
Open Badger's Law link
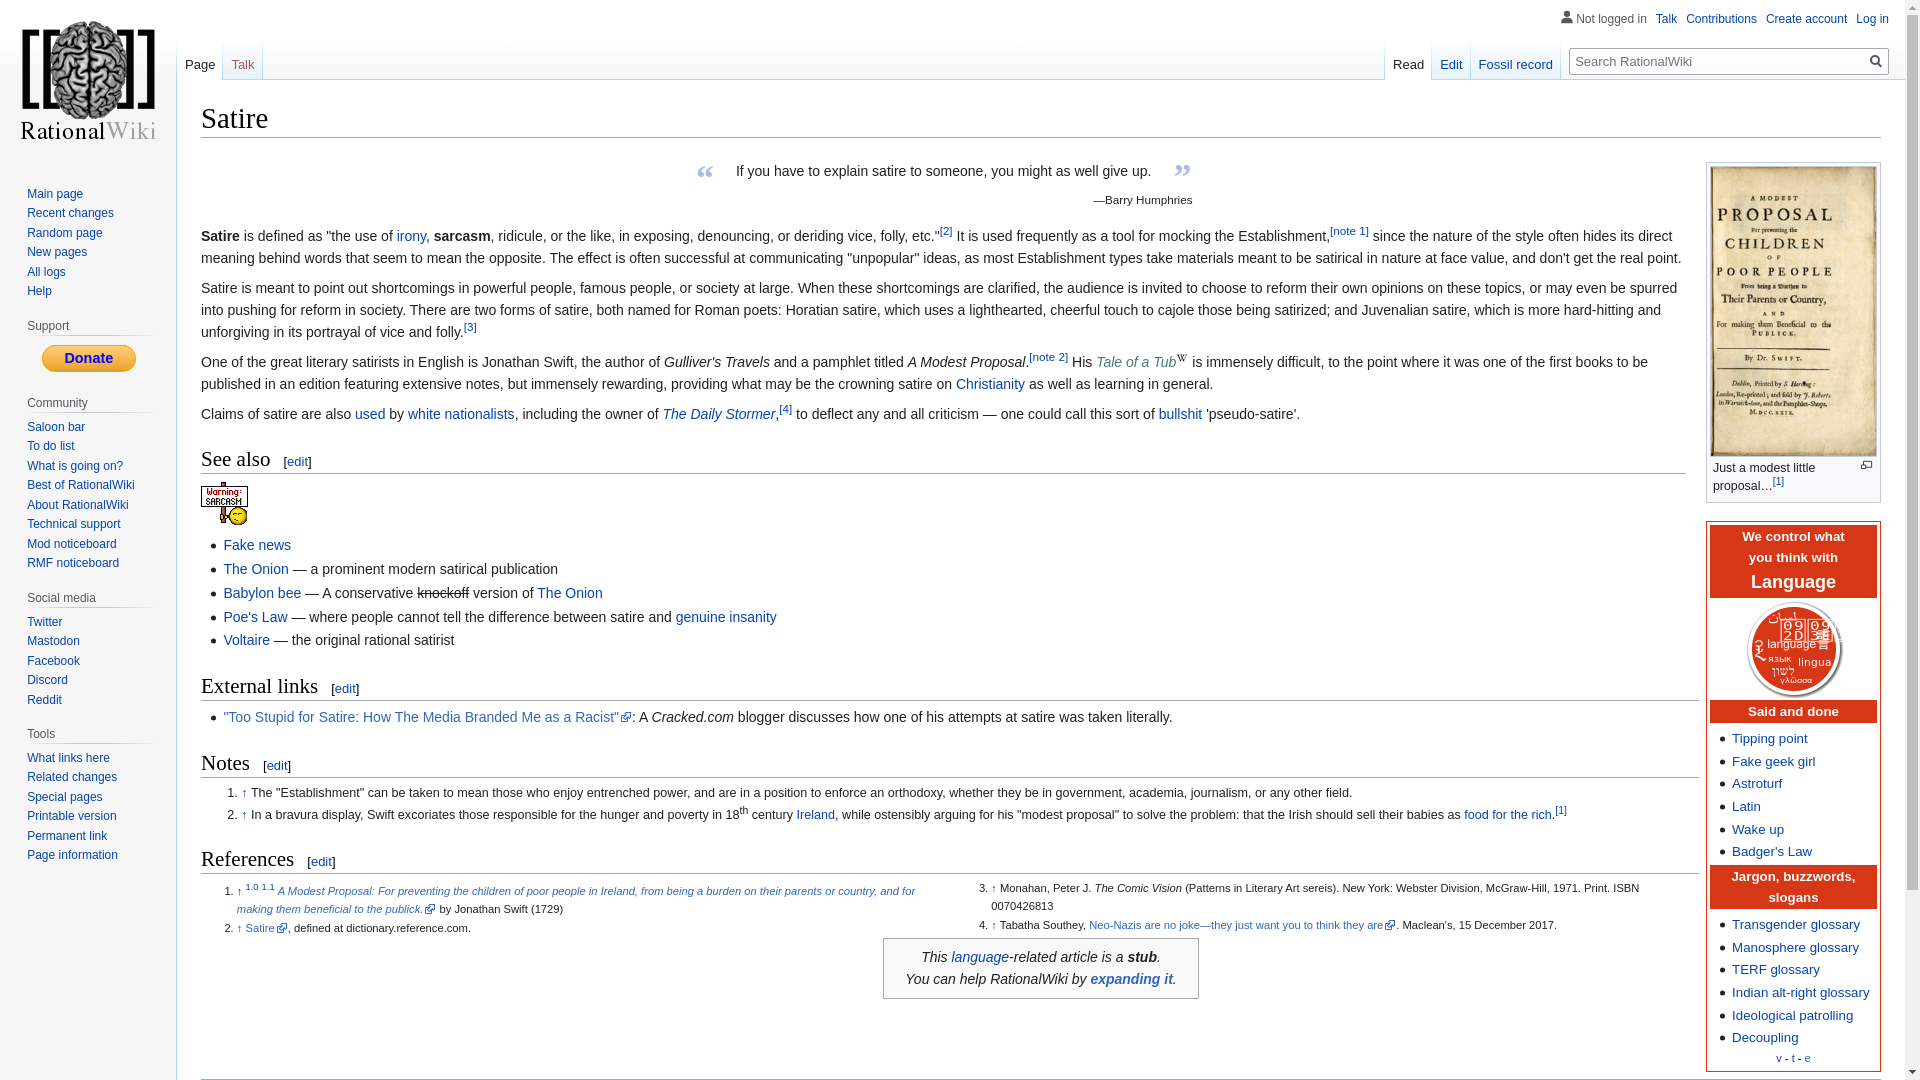1771,852
